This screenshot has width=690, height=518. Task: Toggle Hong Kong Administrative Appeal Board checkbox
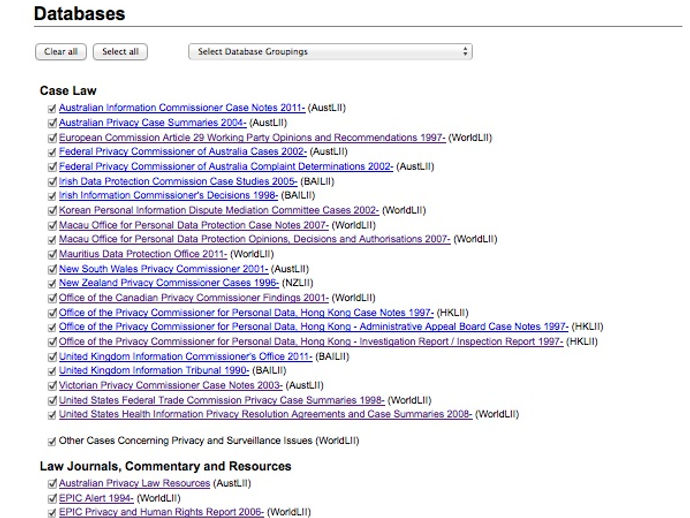(52, 327)
